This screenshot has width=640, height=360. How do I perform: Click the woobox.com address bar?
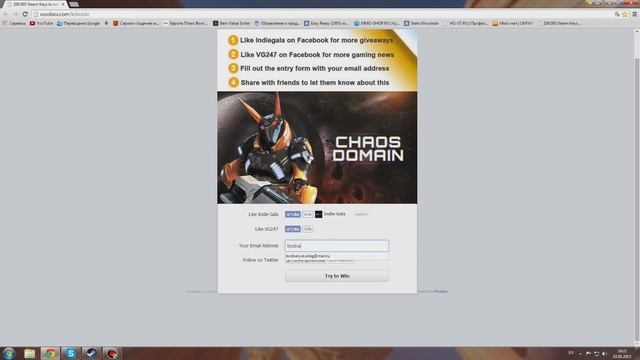(322, 14)
